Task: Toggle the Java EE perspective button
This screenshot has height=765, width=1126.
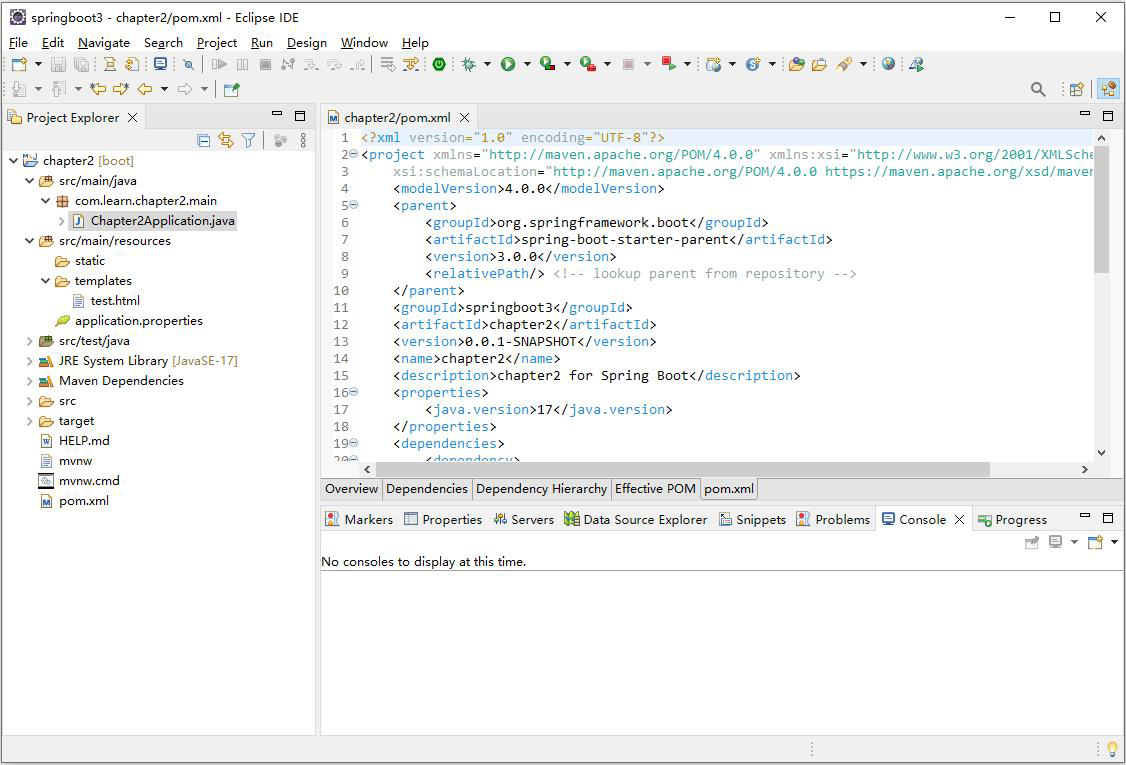Action: click(1109, 89)
